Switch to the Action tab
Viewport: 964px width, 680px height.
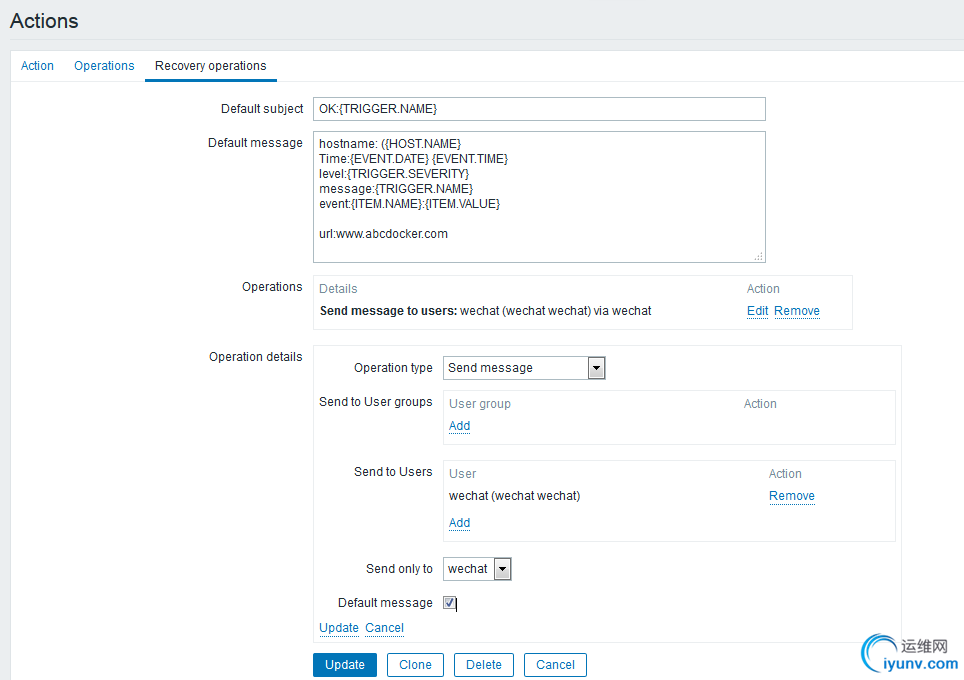click(x=37, y=66)
